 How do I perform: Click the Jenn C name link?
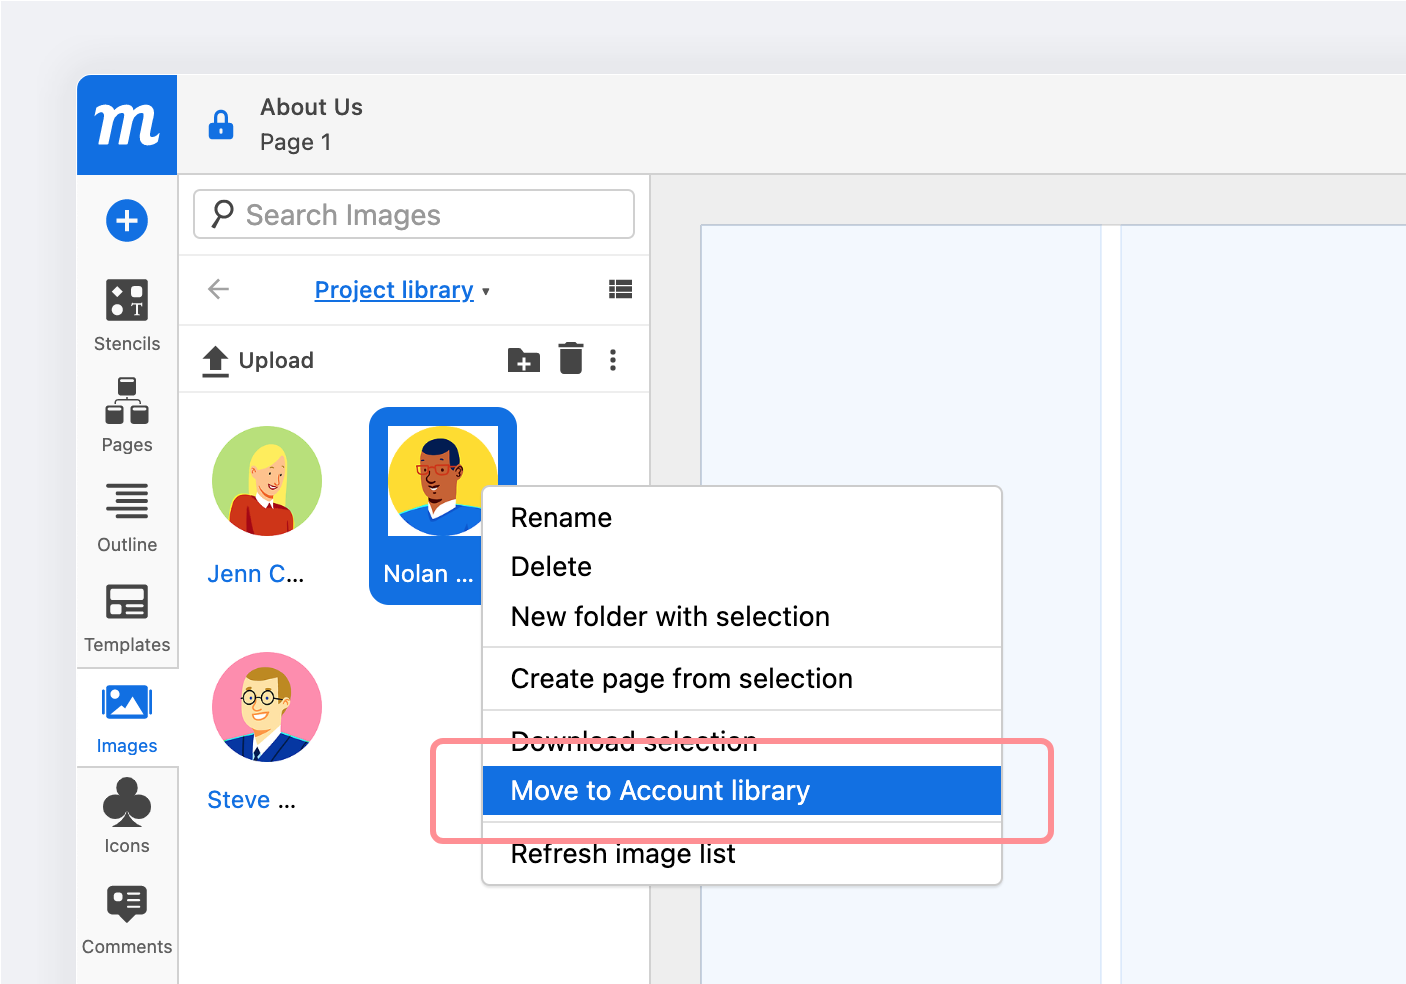255,573
